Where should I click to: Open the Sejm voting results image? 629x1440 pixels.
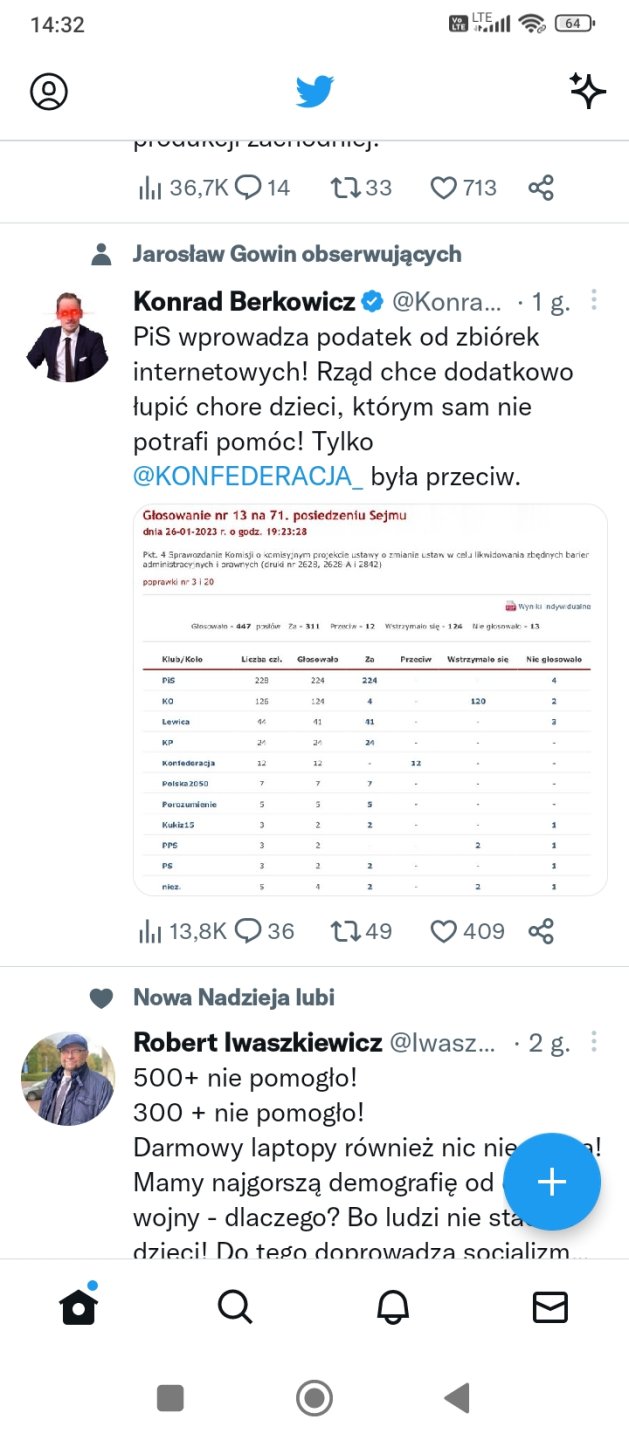point(370,699)
